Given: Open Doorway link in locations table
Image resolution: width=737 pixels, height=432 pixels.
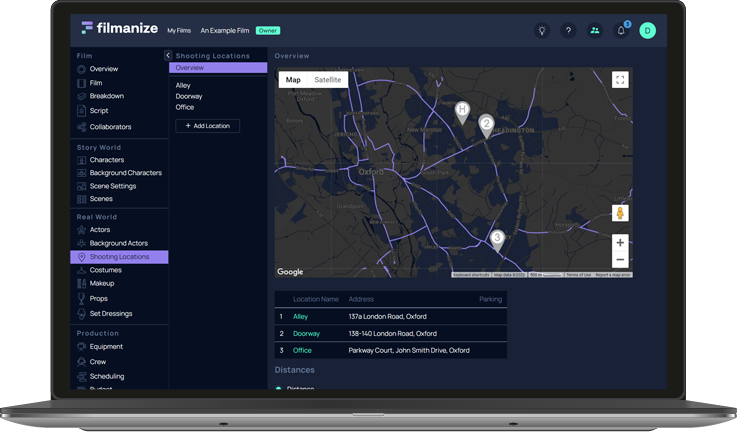Looking at the screenshot, I should tap(306, 334).
